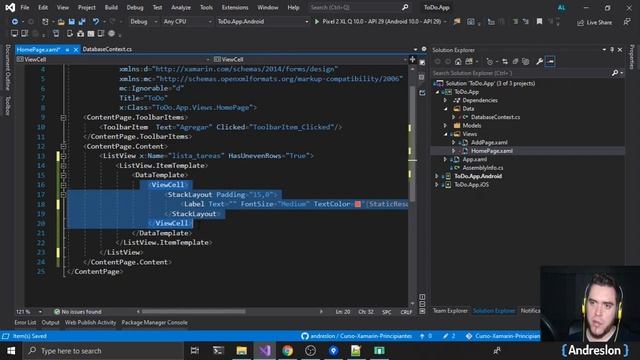Toggle Show All Files in Solution Explorer
The image size is (640, 360).
(526, 62)
